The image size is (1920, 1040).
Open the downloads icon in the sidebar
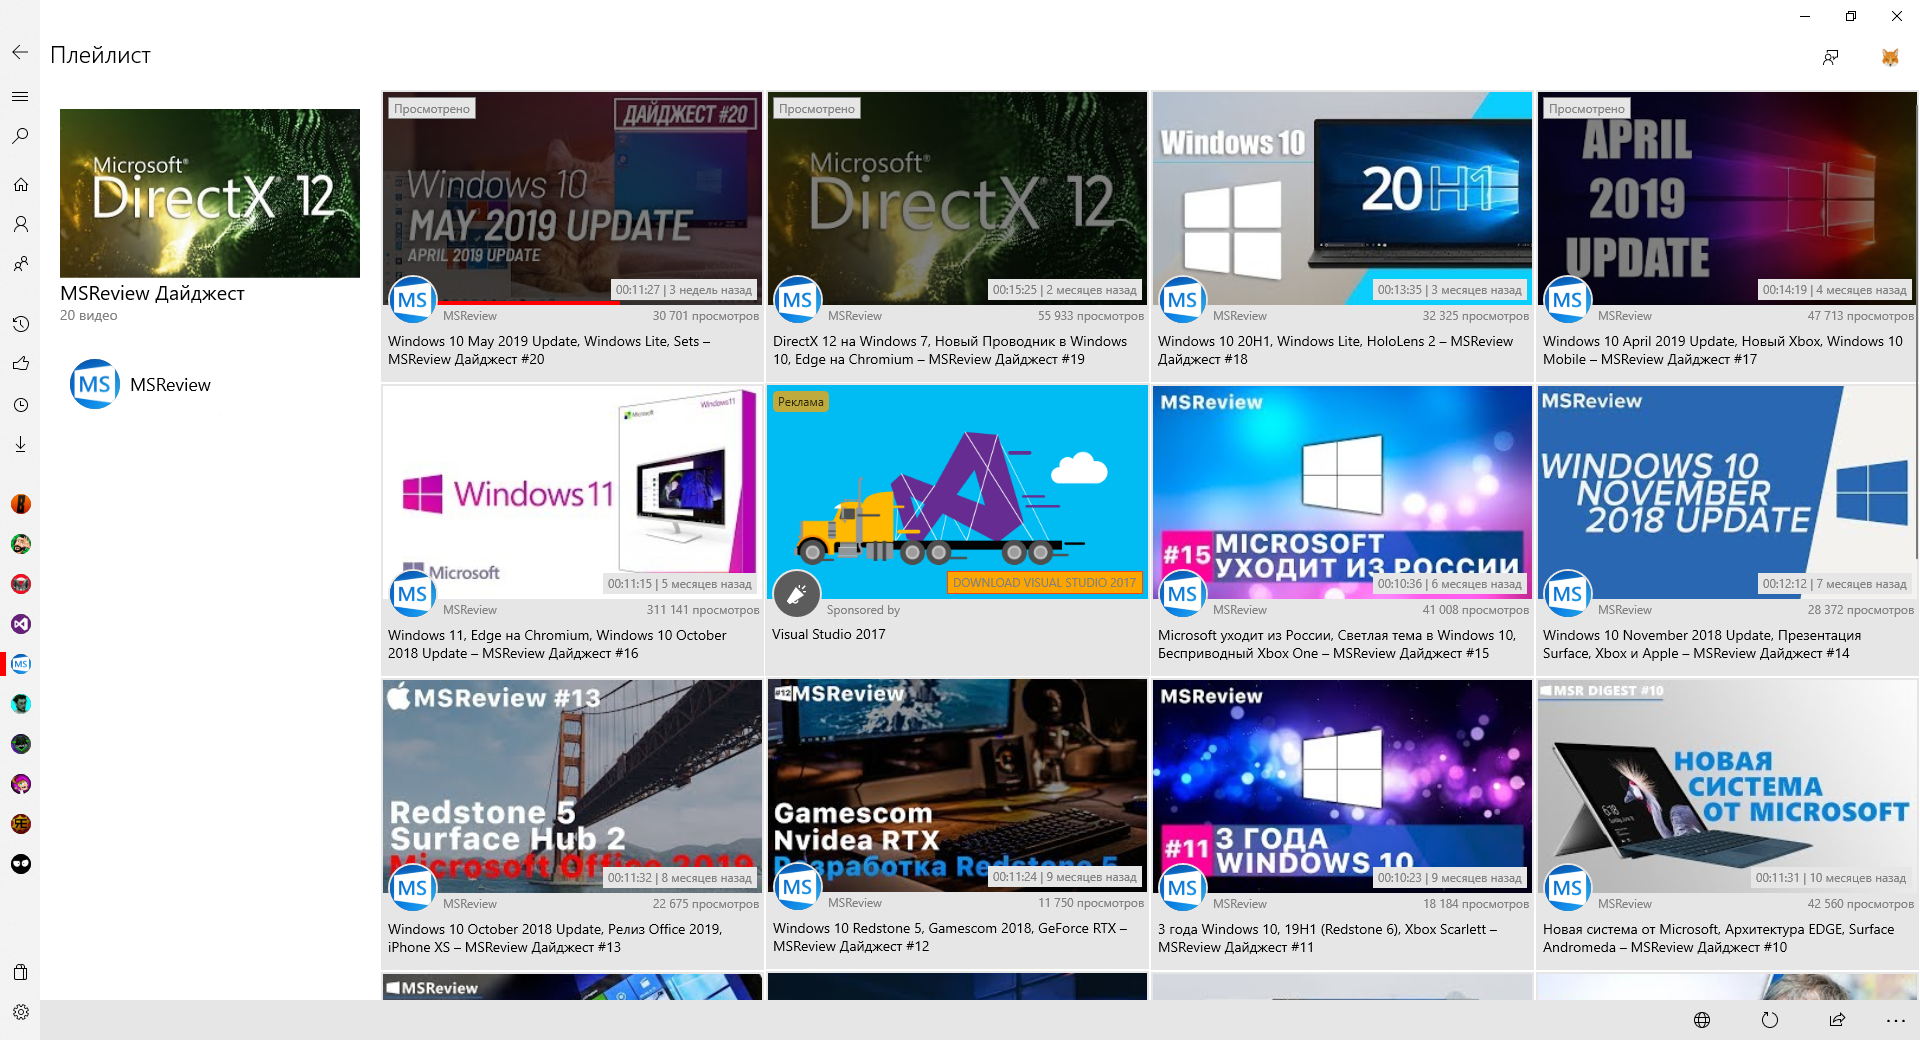20,444
